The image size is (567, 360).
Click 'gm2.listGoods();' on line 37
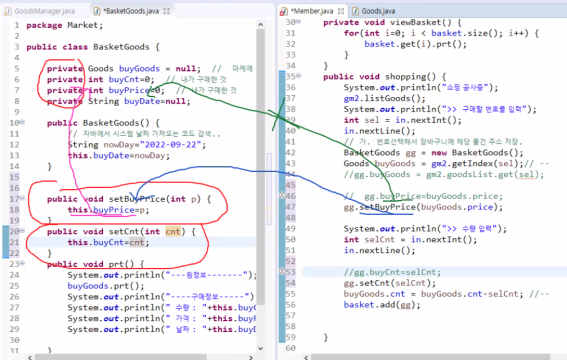click(384, 98)
